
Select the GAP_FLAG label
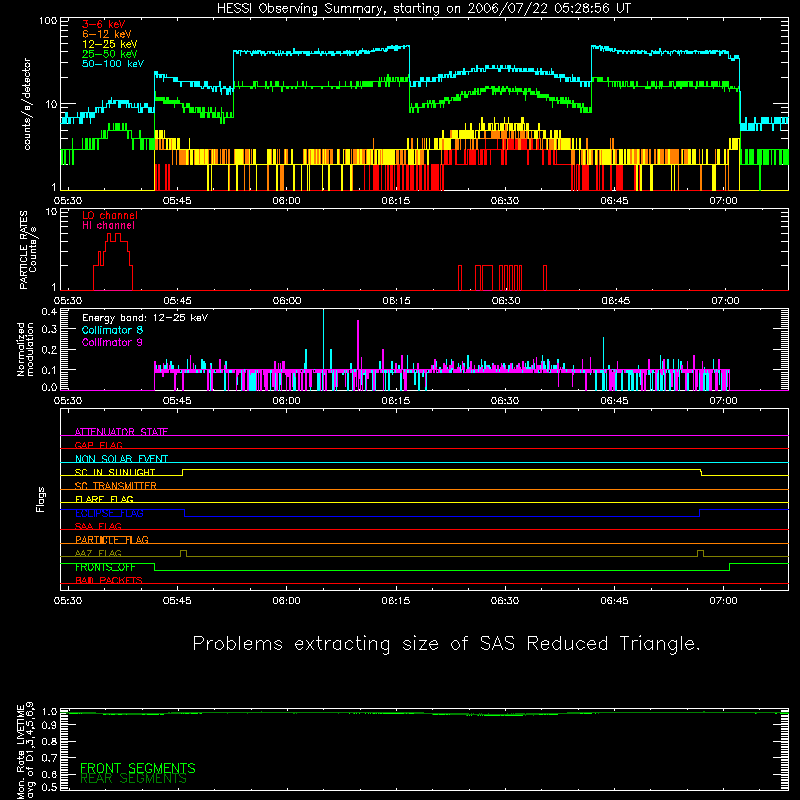[98, 445]
